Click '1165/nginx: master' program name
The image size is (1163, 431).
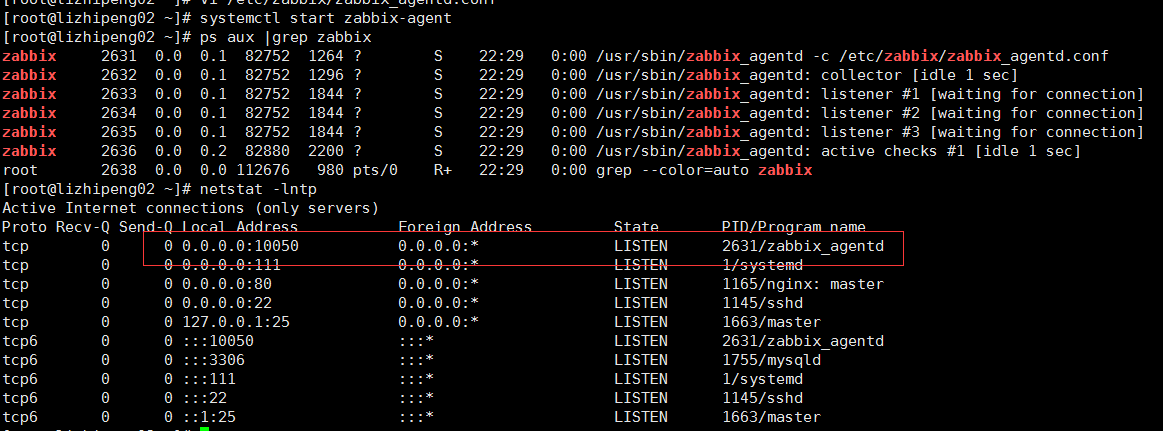coord(803,283)
